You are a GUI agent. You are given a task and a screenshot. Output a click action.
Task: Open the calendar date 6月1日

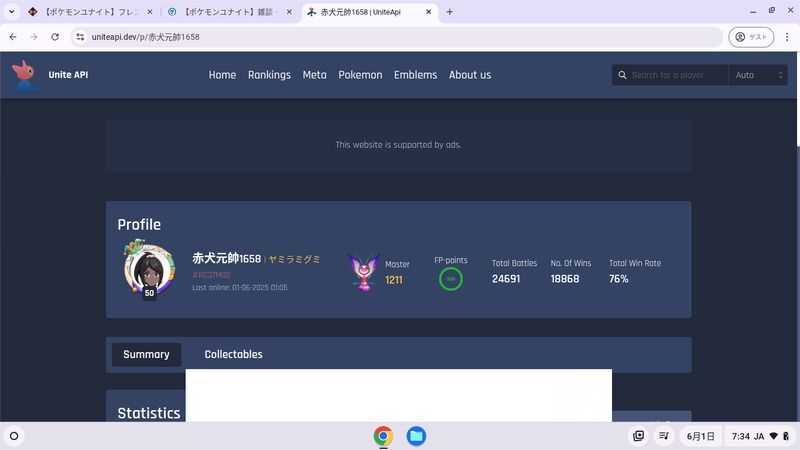(701, 436)
